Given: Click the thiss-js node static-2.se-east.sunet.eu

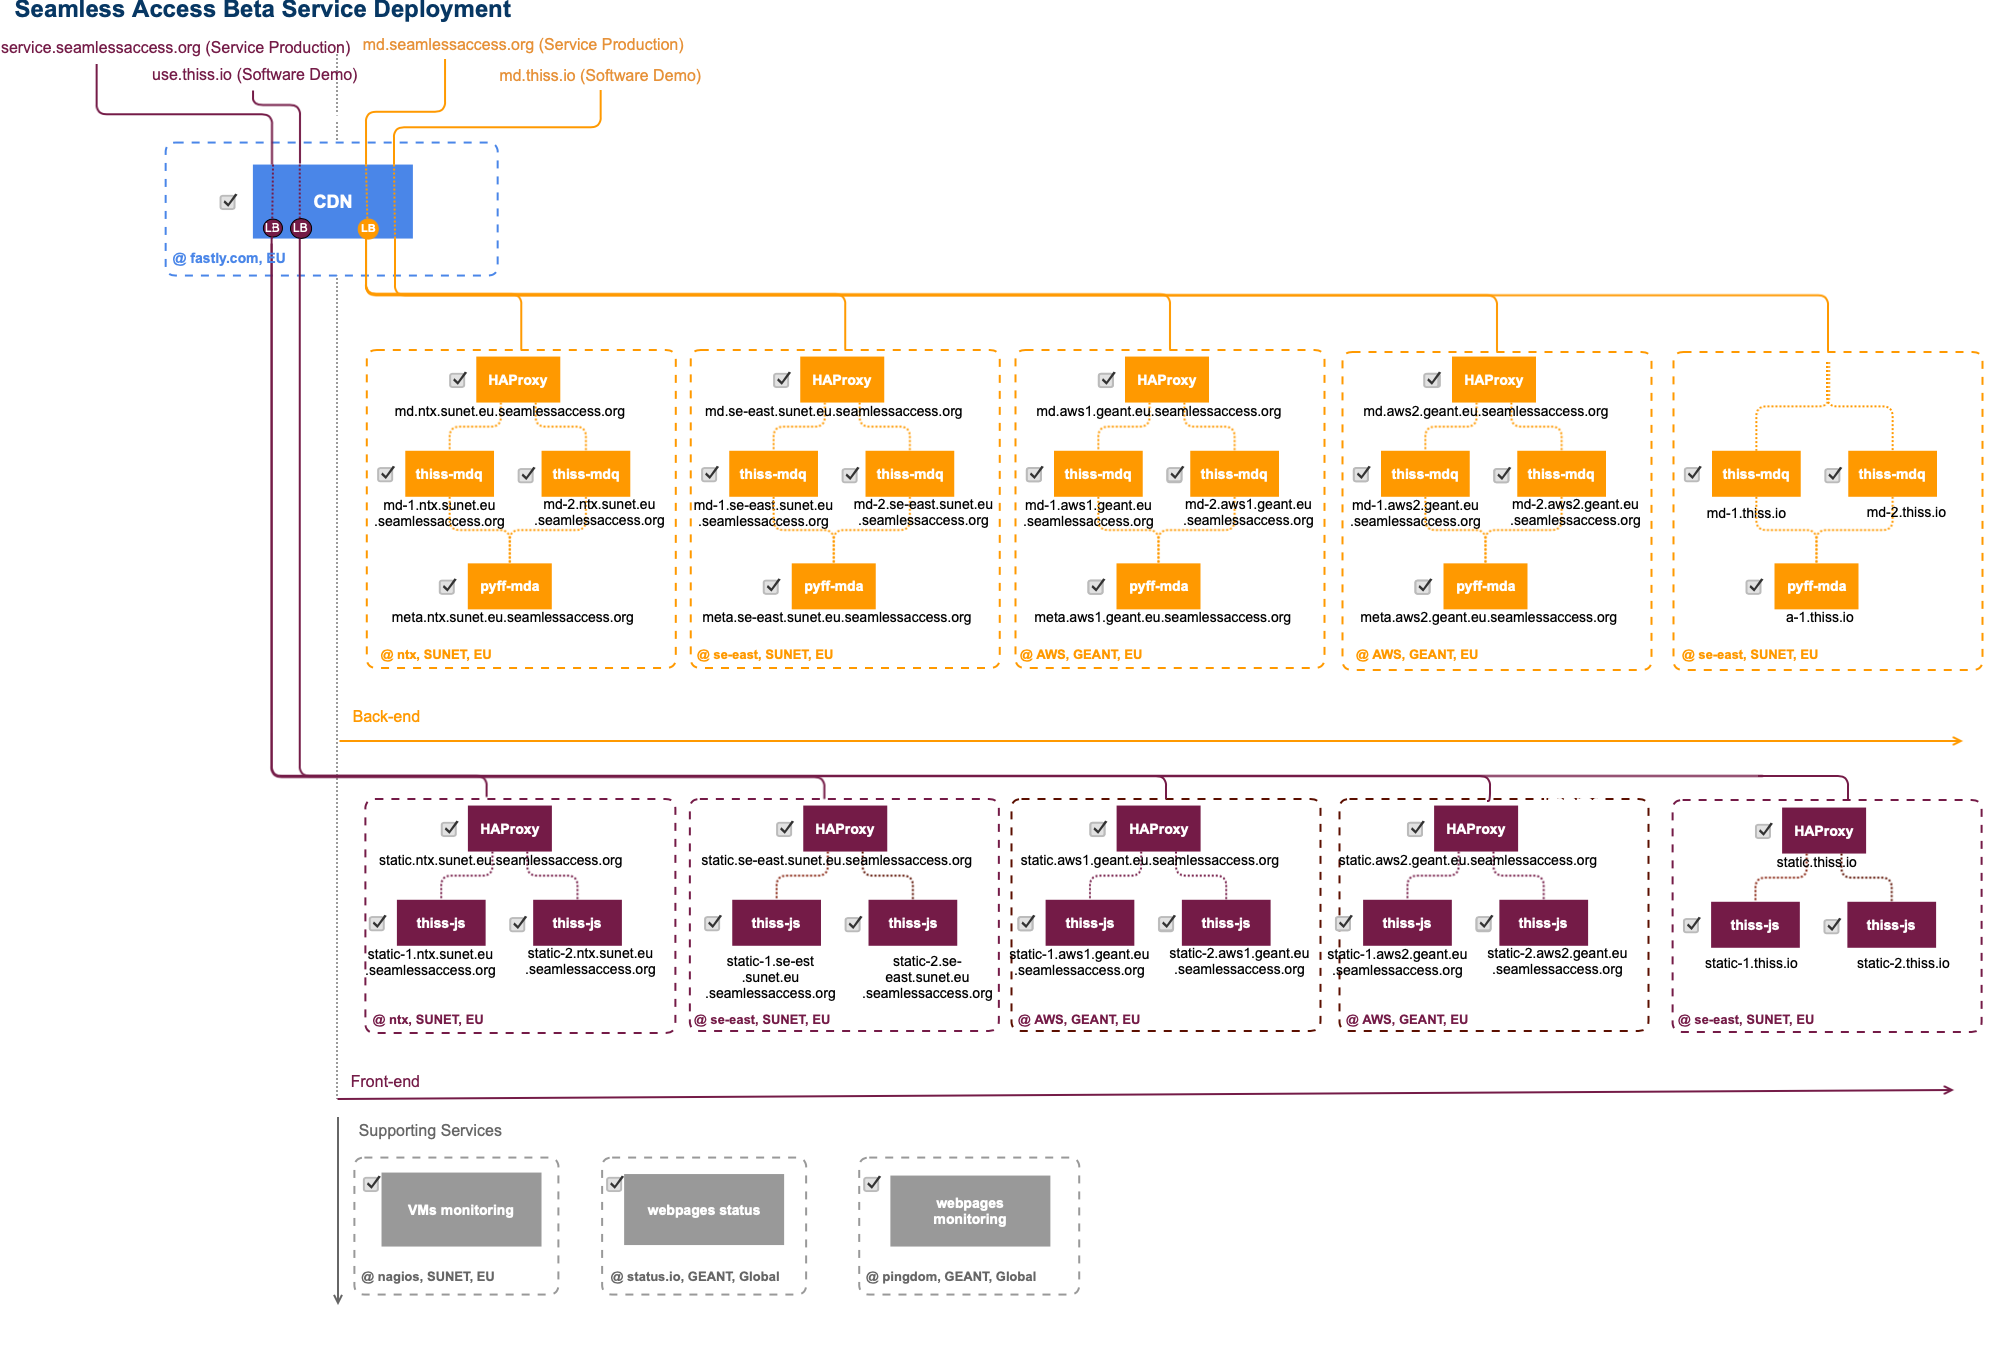Looking at the screenshot, I should coord(913,923).
